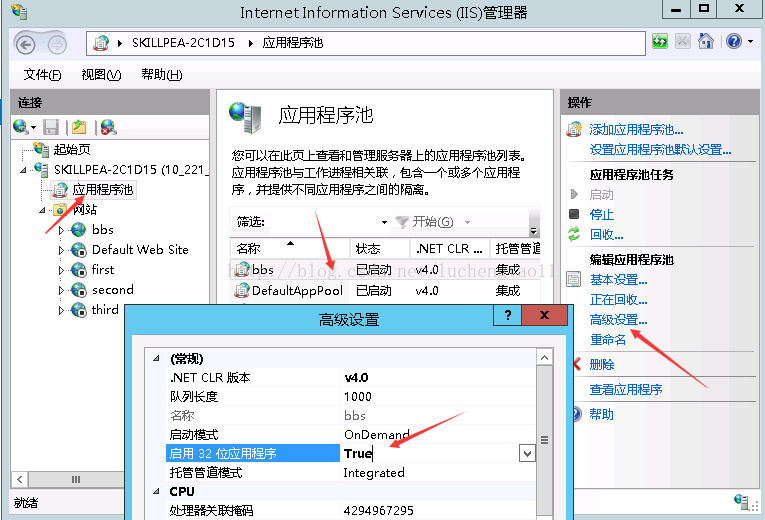
Task: Click the Start Page icon in tree
Action: pyautogui.click(x=41, y=149)
